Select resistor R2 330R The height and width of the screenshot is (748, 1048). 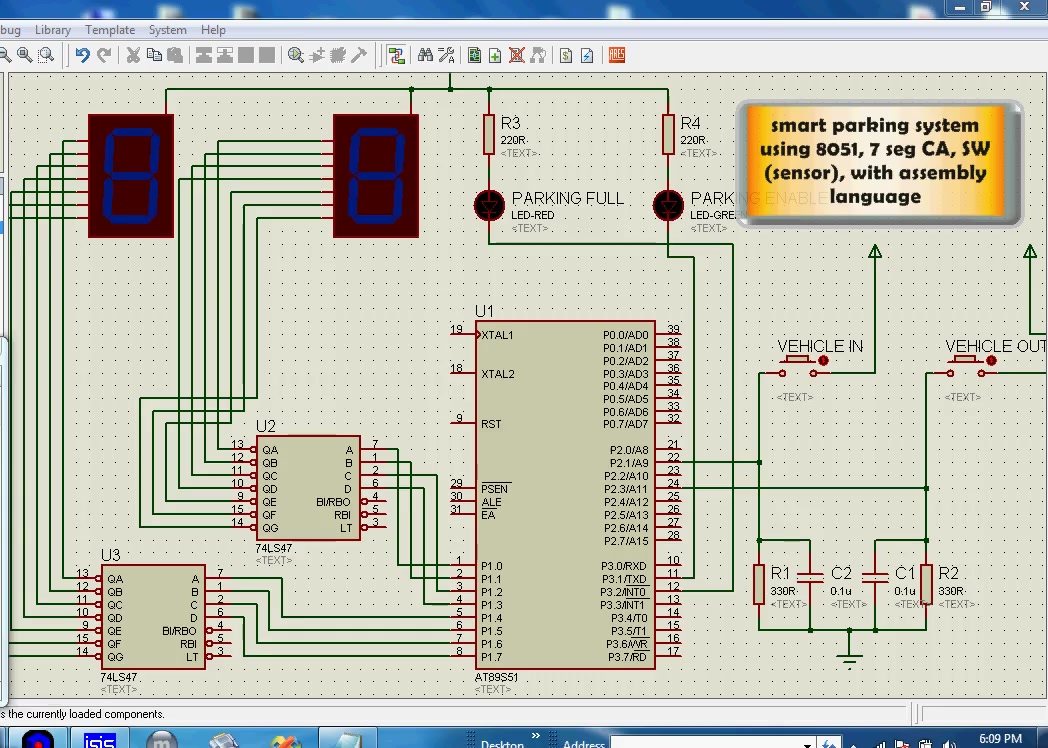(x=926, y=584)
